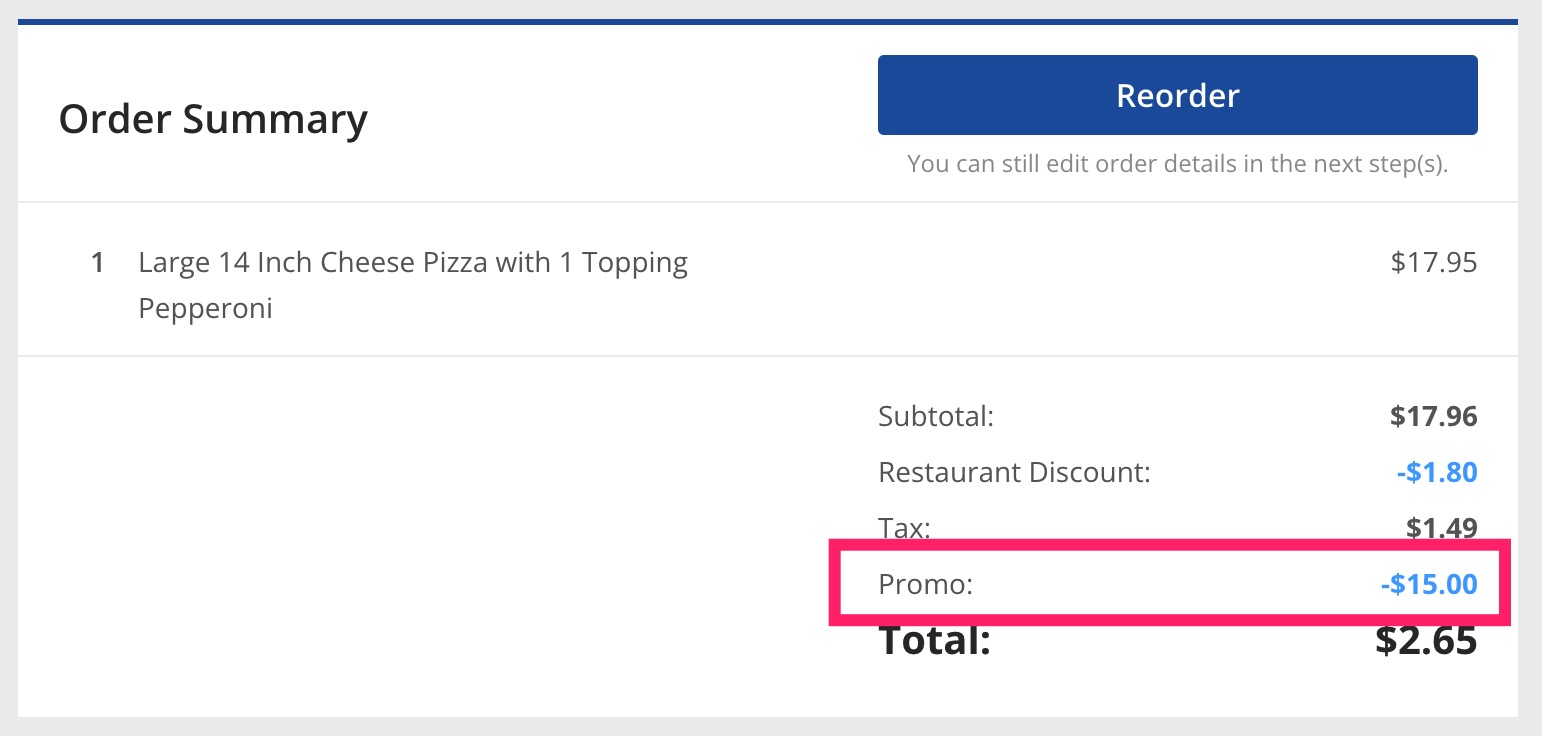Click the $2.65 total amount
Image resolution: width=1542 pixels, height=736 pixels.
1425,641
